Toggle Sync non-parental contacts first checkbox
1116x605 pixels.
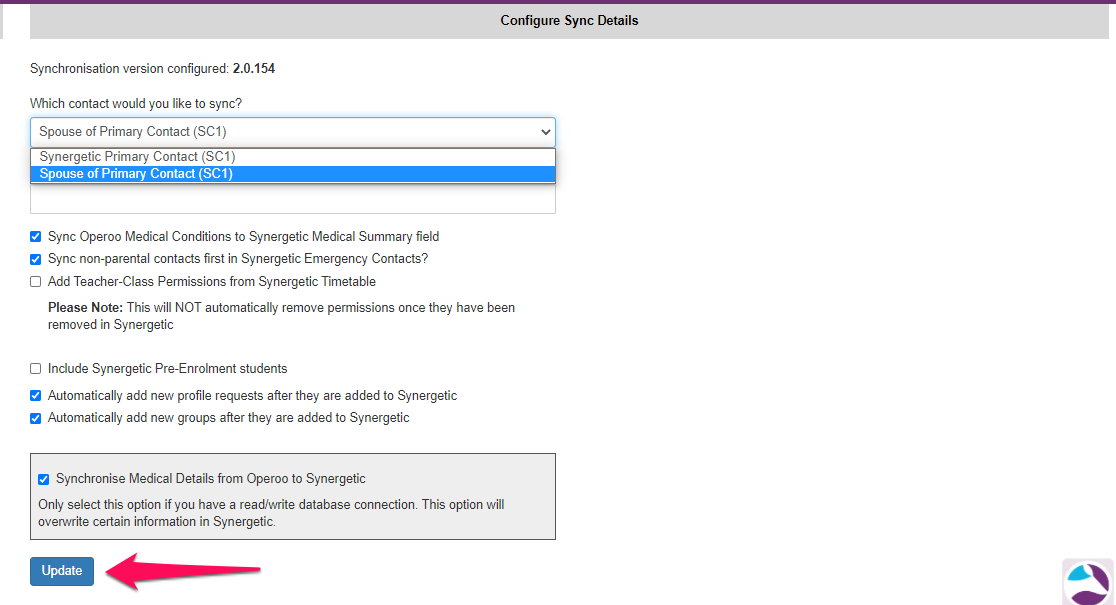tap(36, 259)
